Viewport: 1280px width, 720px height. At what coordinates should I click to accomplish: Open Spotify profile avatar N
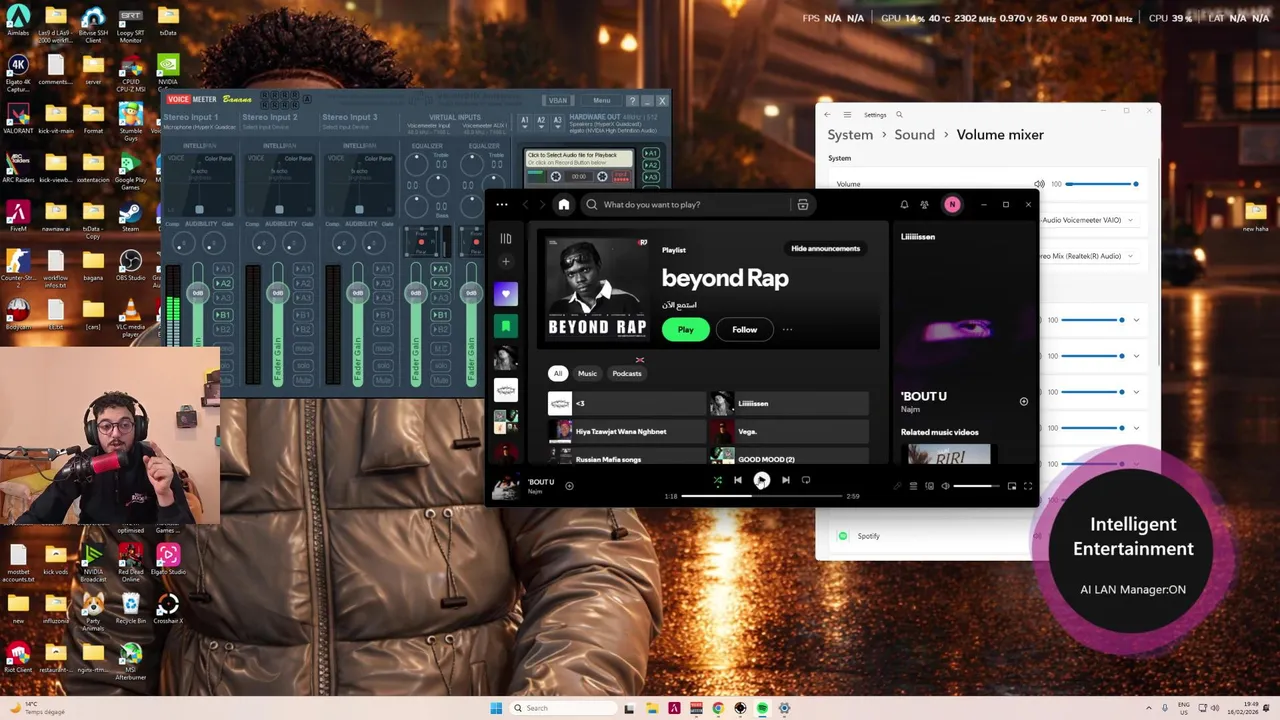[952, 205]
